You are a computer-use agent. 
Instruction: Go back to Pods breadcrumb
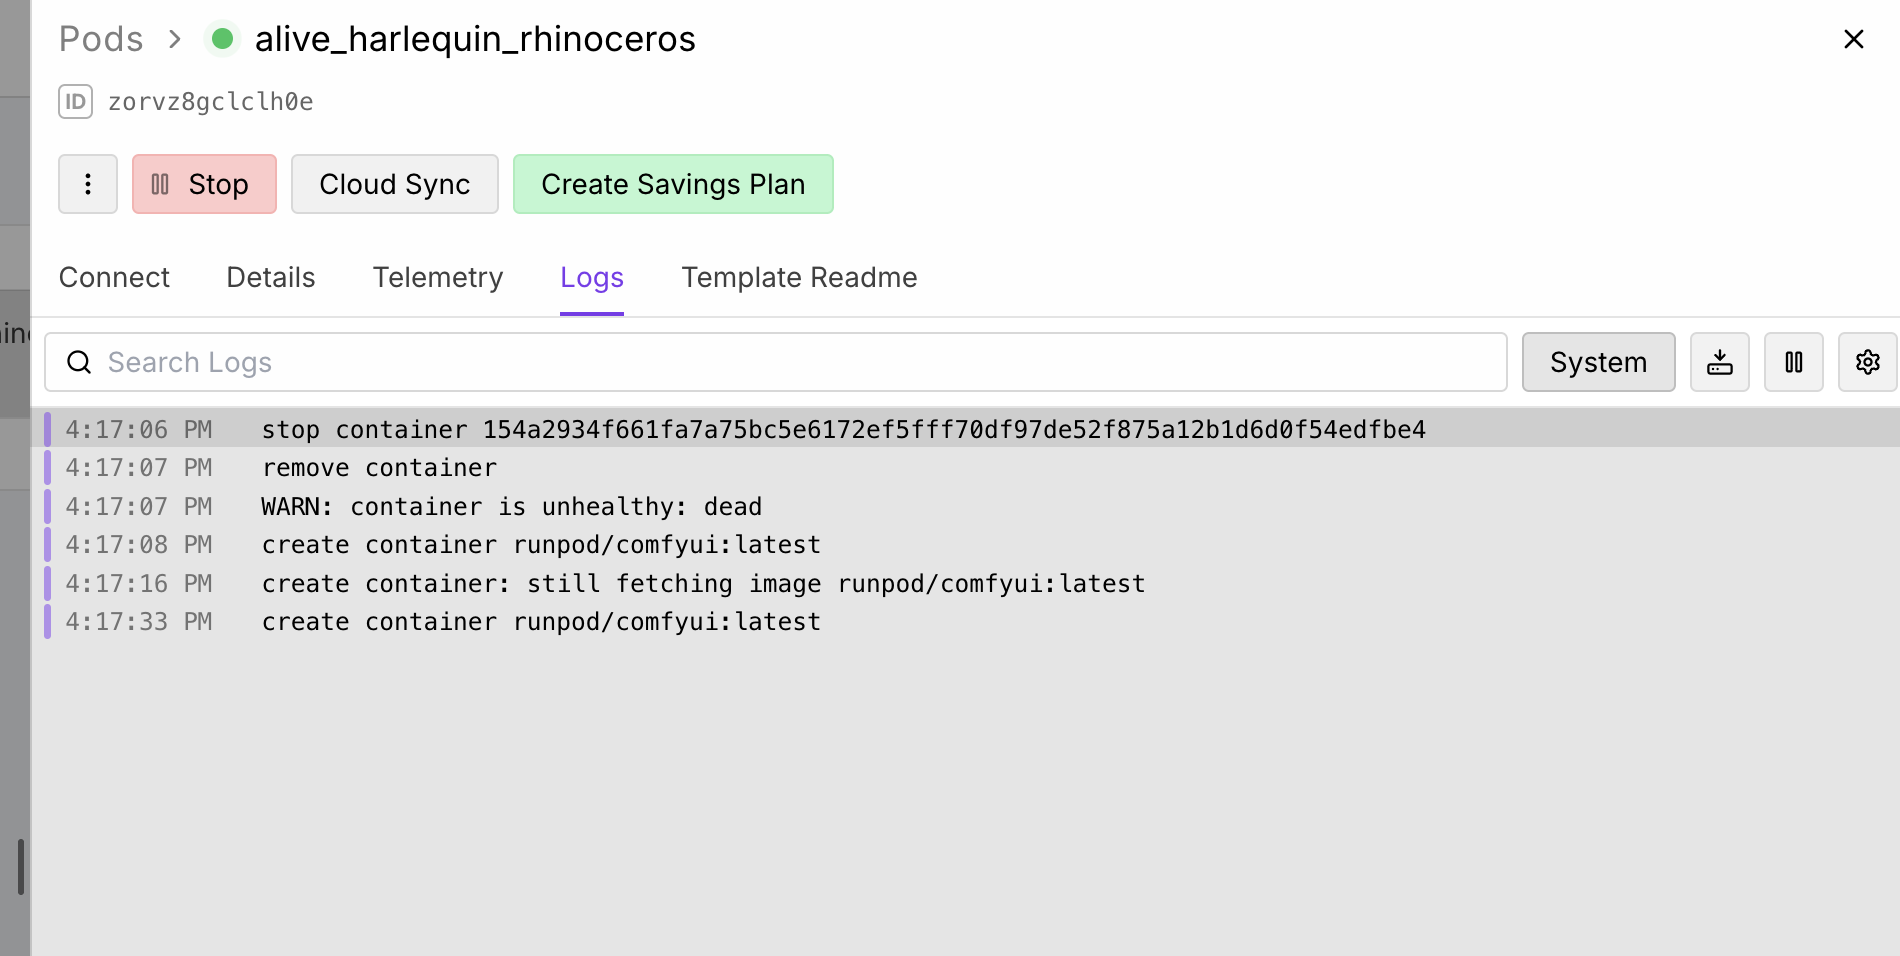click(x=101, y=39)
